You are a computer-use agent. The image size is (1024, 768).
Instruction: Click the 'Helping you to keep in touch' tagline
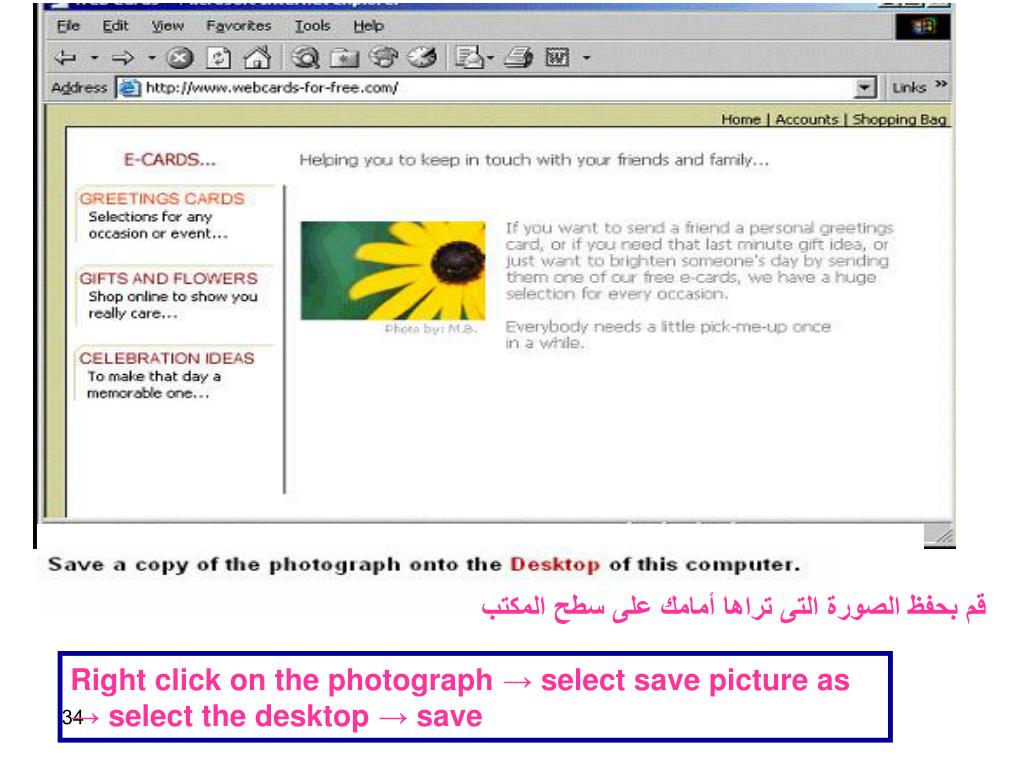pyautogui.click(x=534, y=160)
